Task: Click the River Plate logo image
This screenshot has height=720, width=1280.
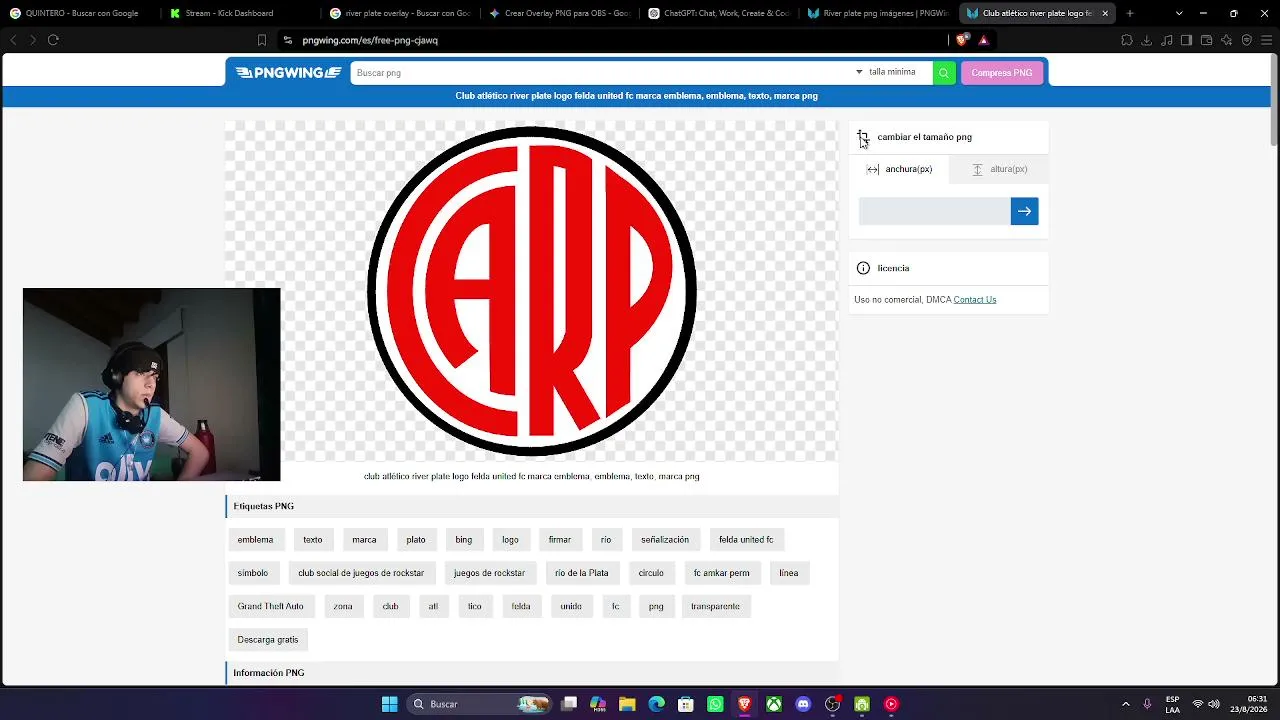Action: pyautogui.click(x=532, y=291)
